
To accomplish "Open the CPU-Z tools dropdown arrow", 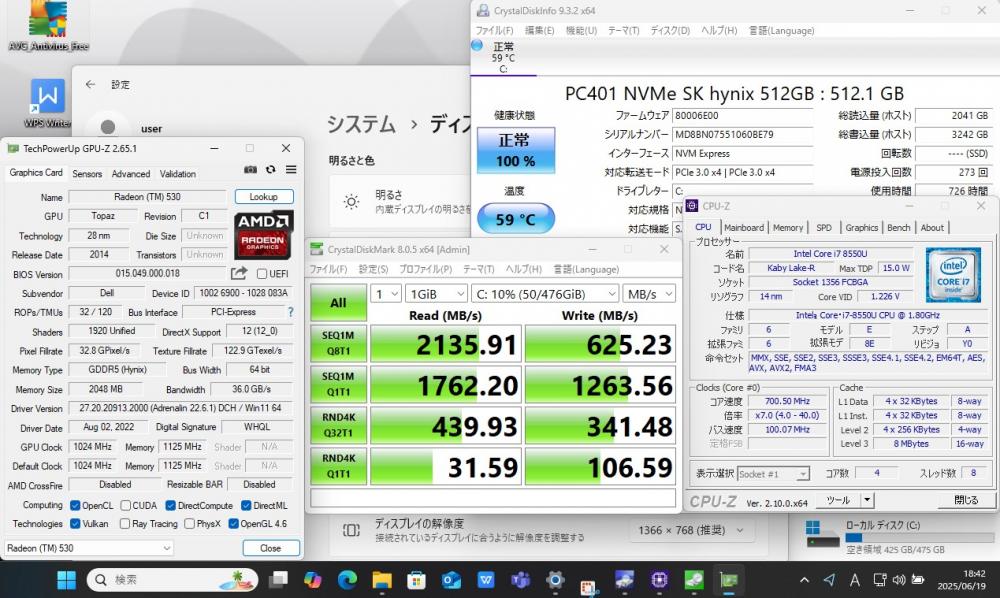I will (867, 500).
